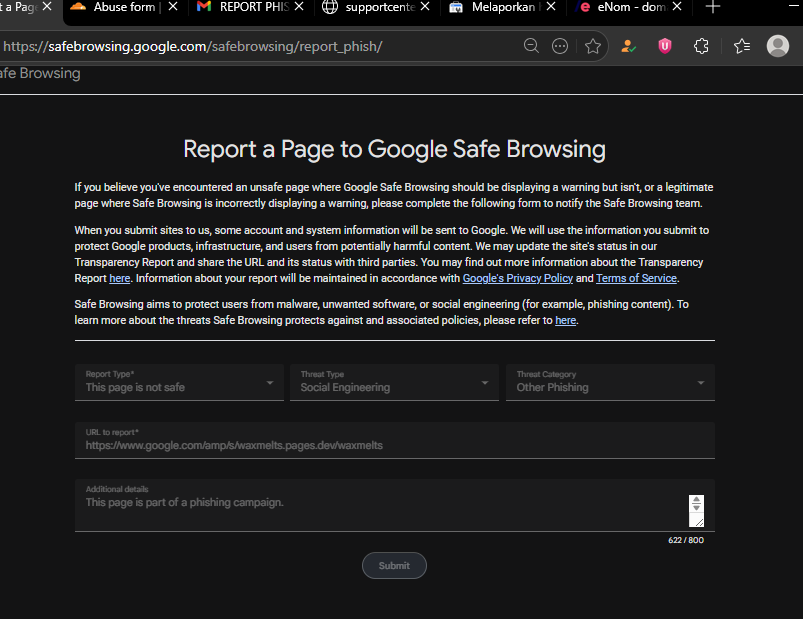Screen dimensions: 803x619
Task: Open the Threat Type dropdown
Action: pyautogui.click(x=394, y=382)
